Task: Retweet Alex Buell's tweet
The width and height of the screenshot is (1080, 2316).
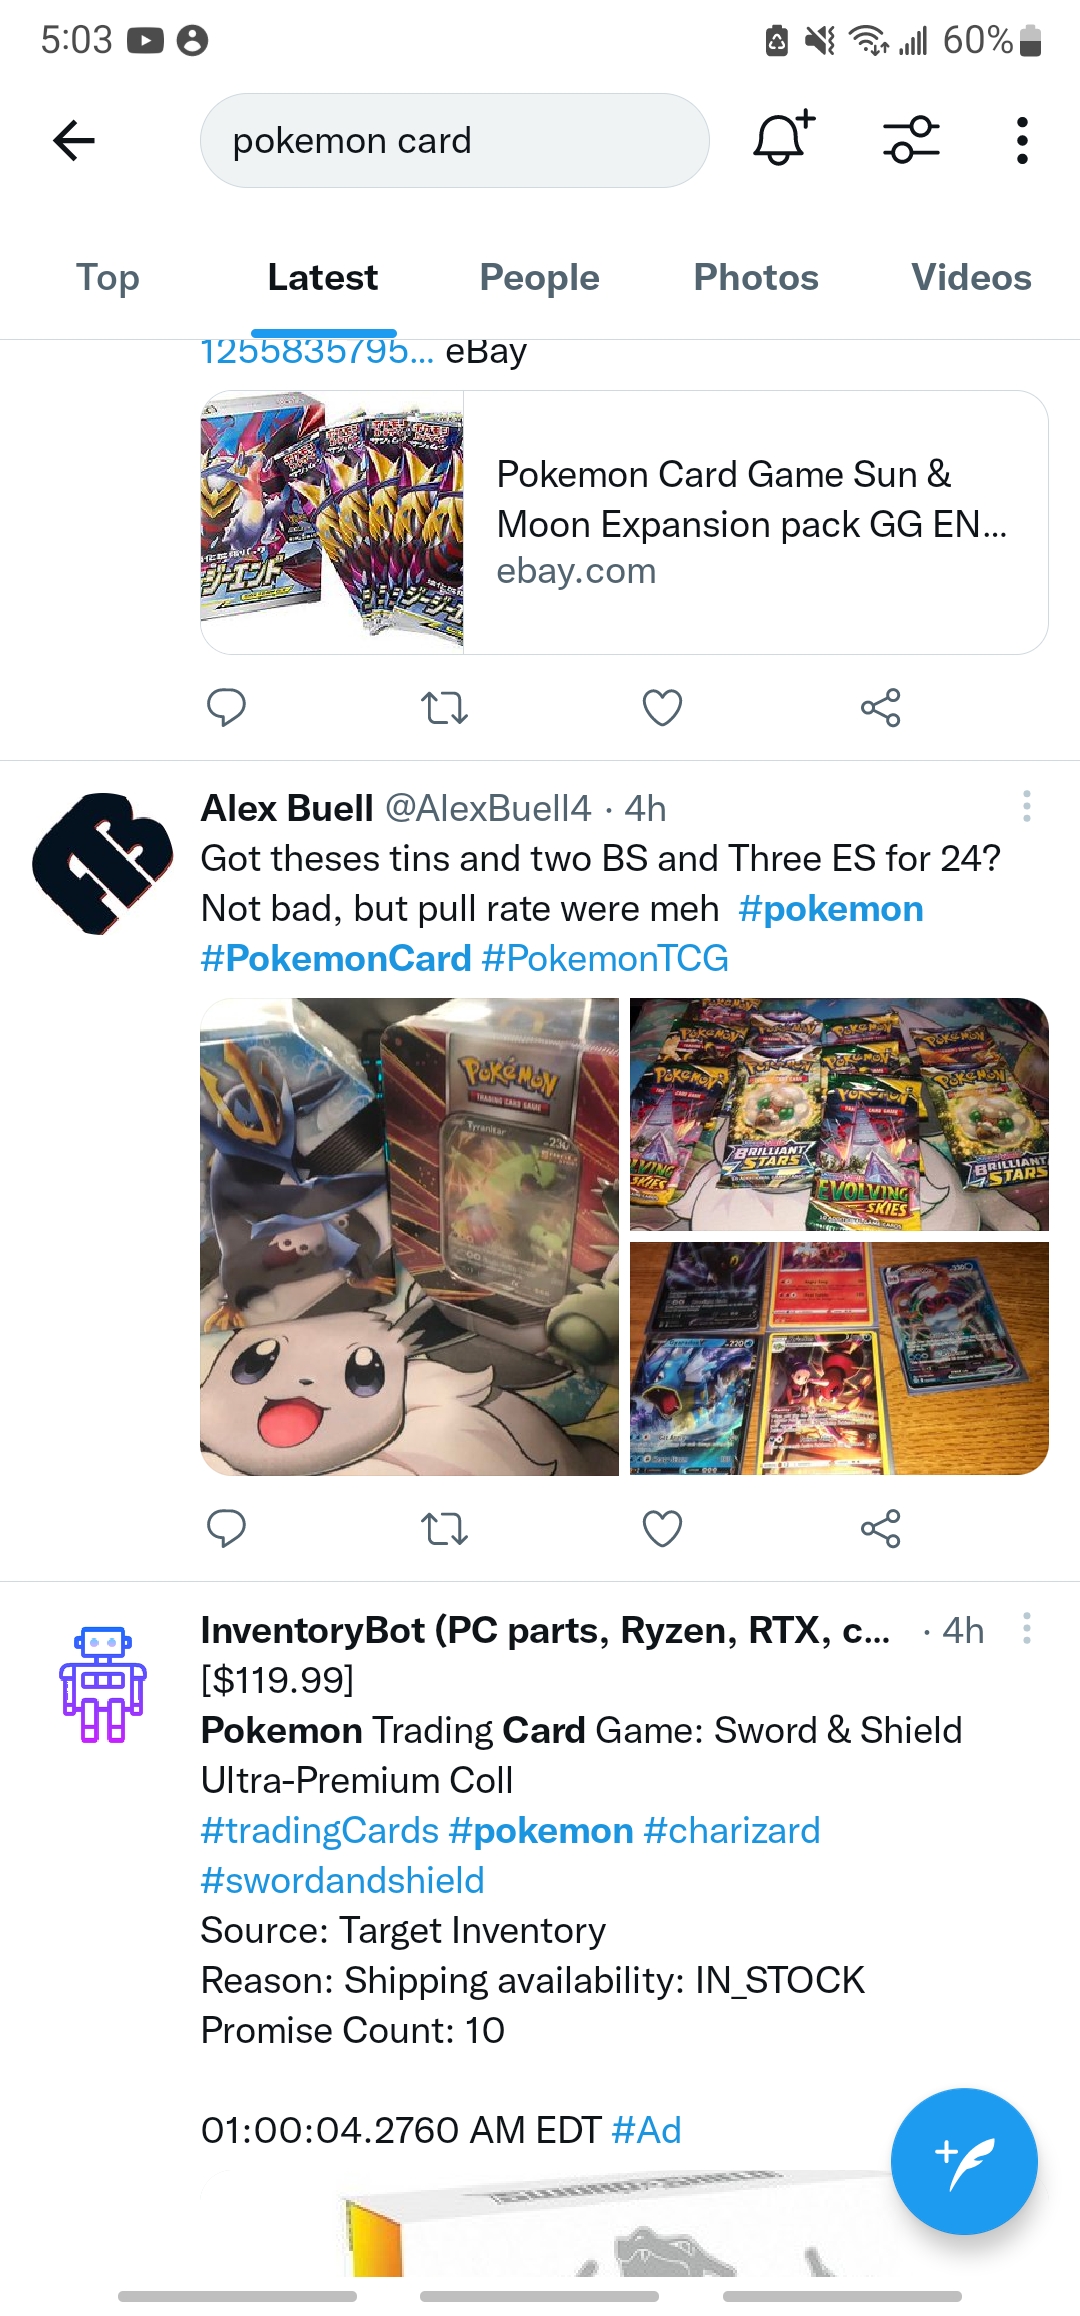Action: [444, 1529]
